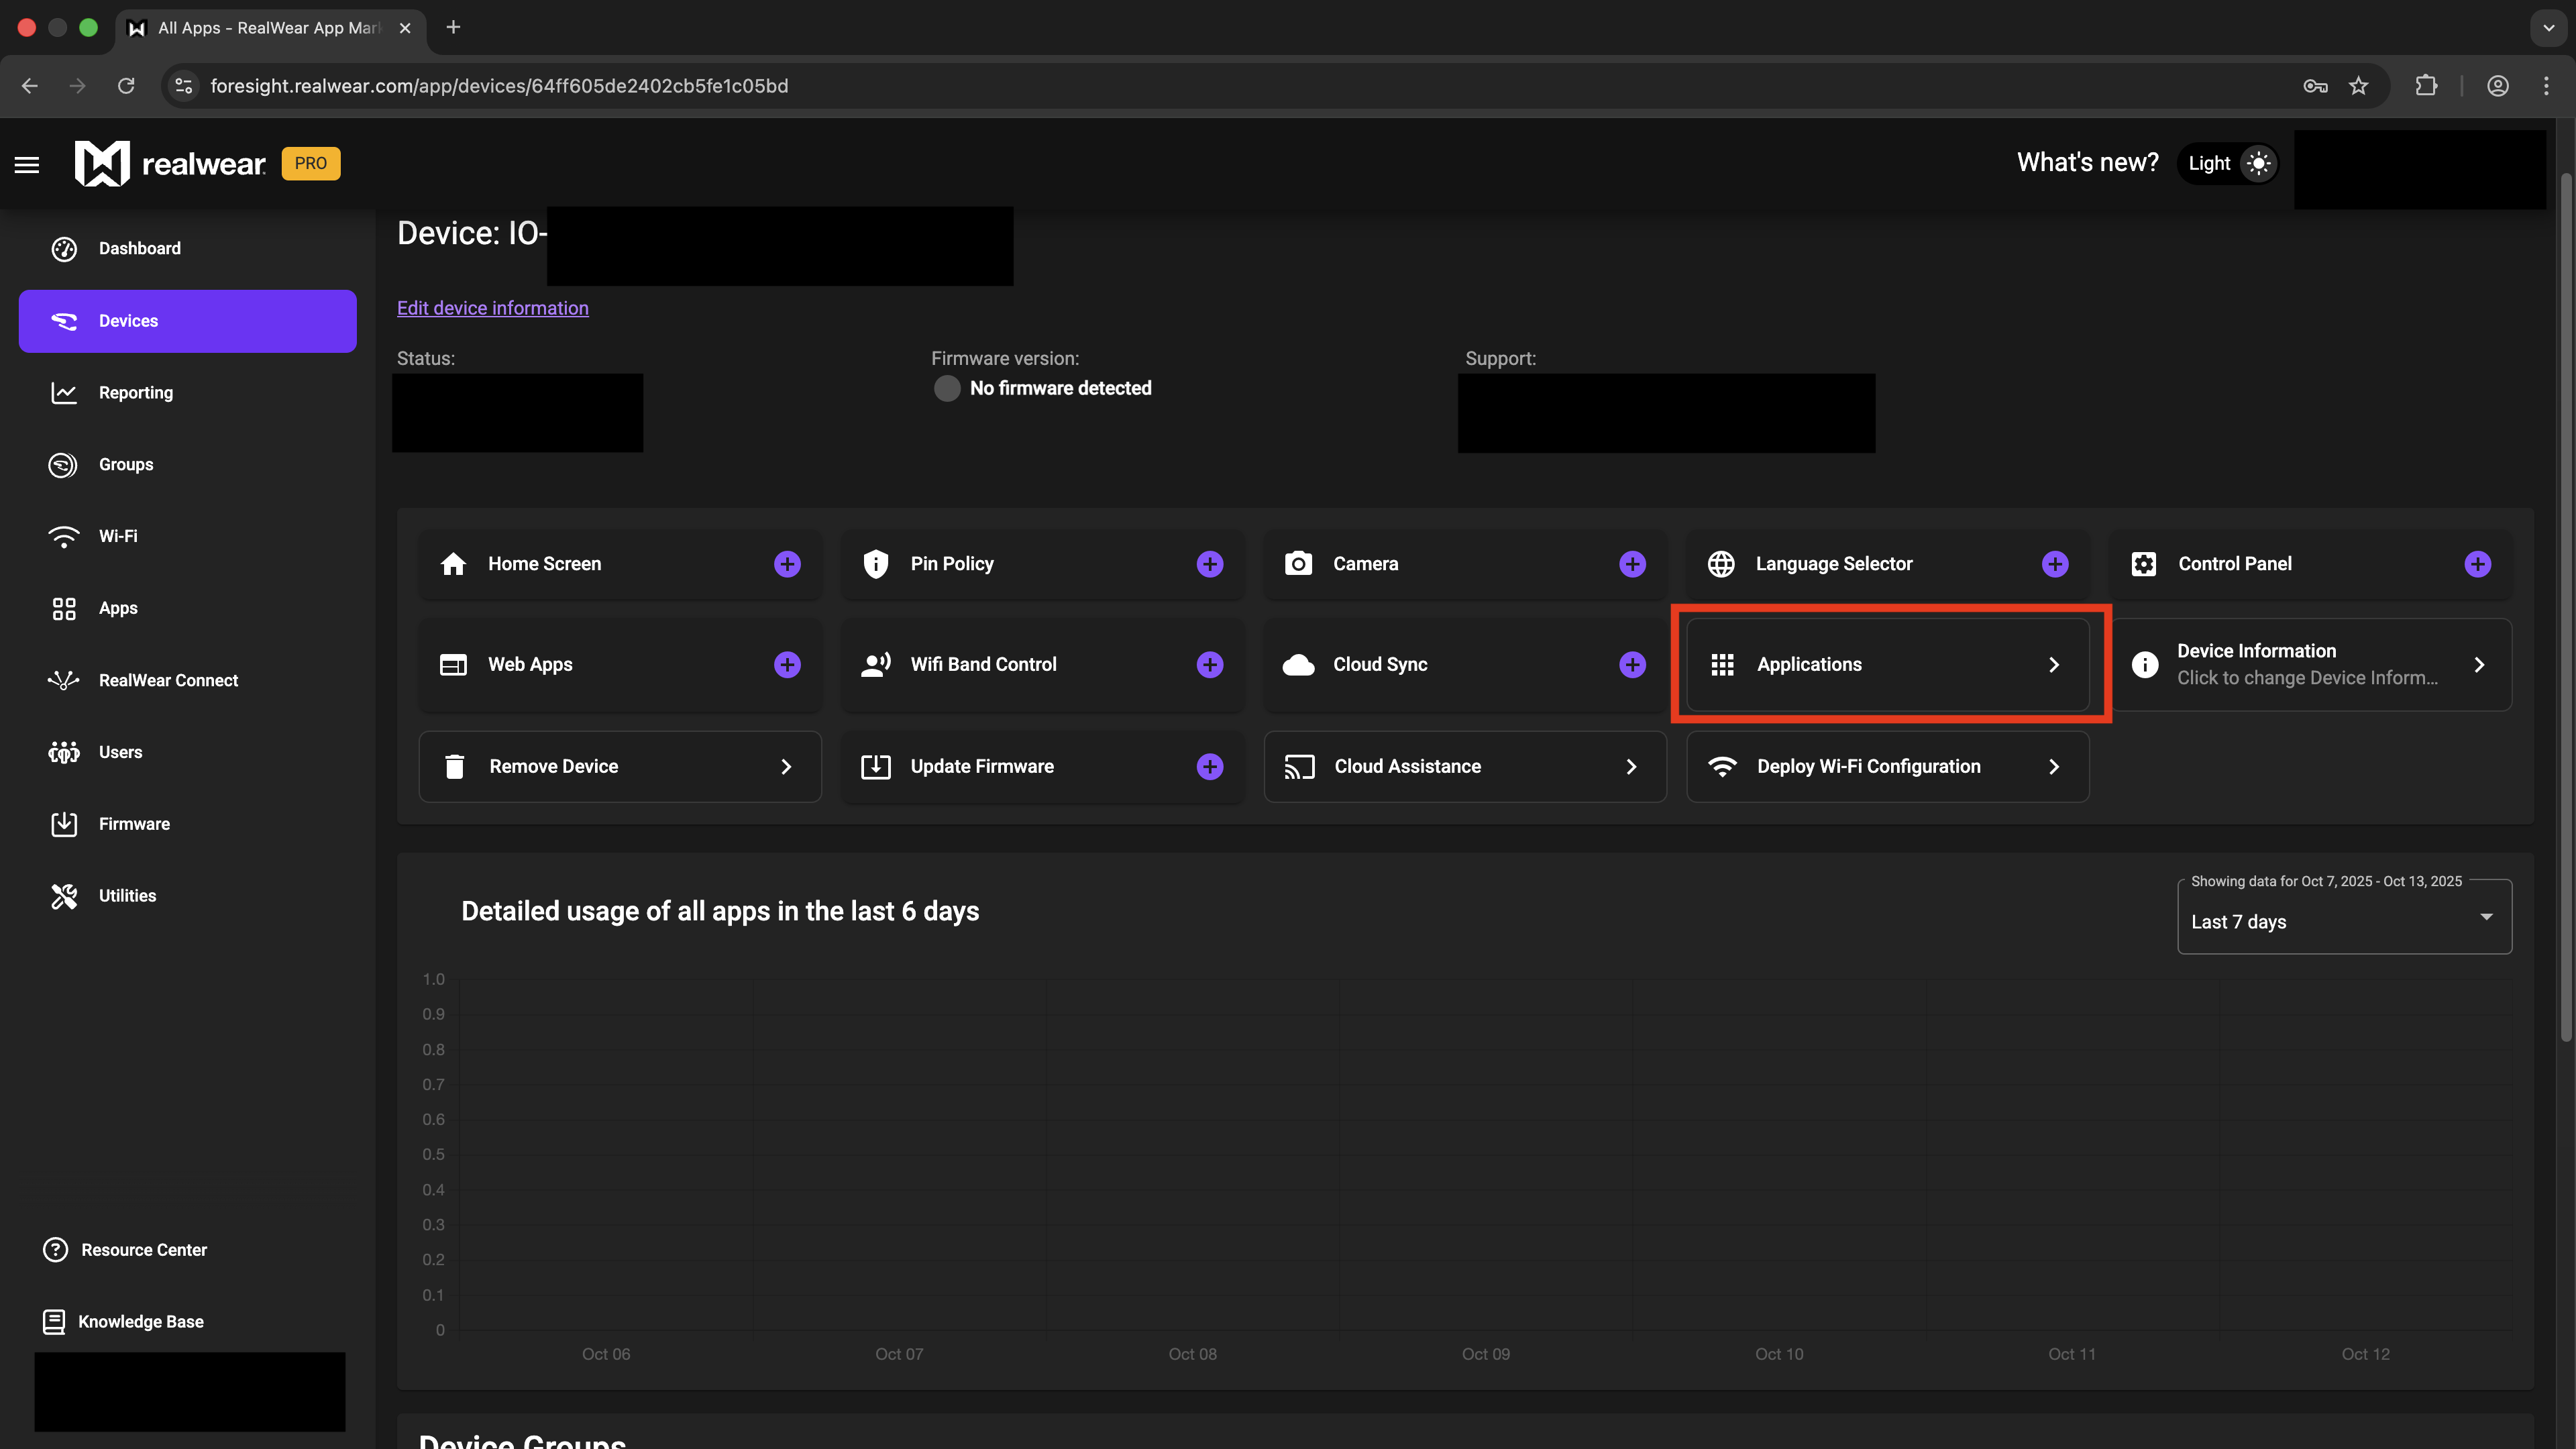The image size is (2576, 1449).
Task: Click the Control Panel gear icon
Action: click(x=2144, y=564)
